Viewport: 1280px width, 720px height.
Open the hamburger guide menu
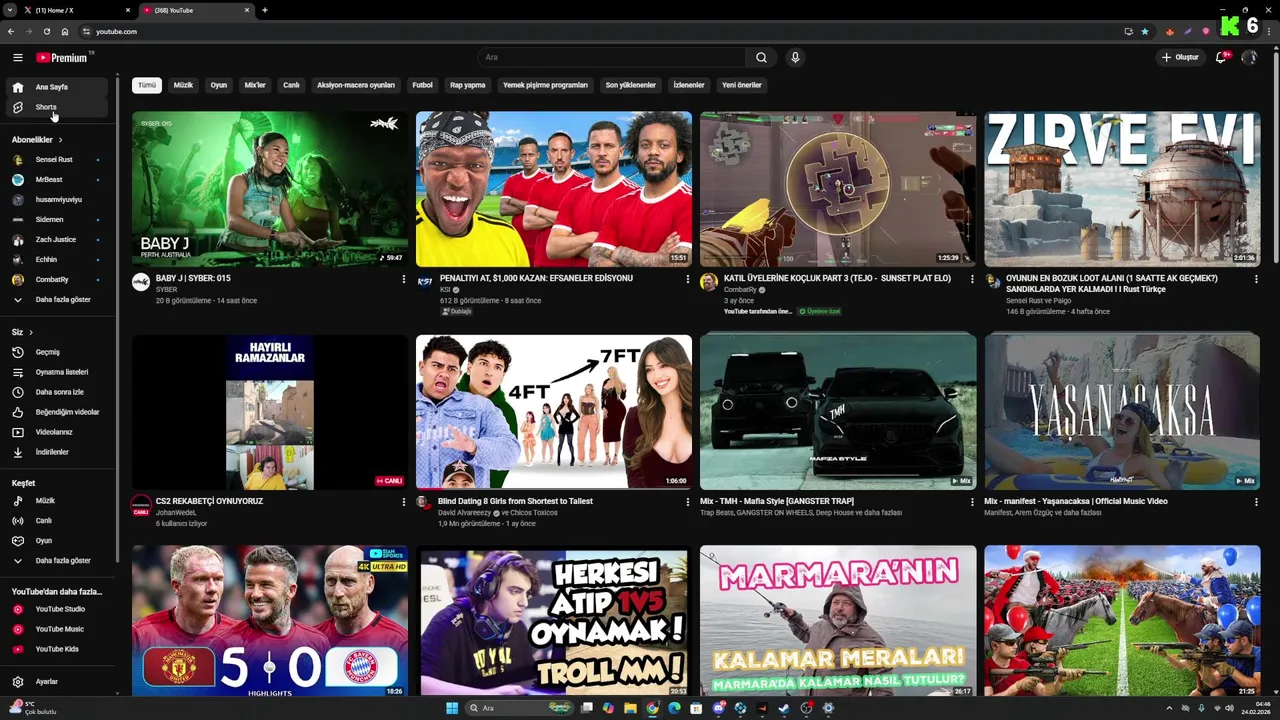(x=18, y=58)
